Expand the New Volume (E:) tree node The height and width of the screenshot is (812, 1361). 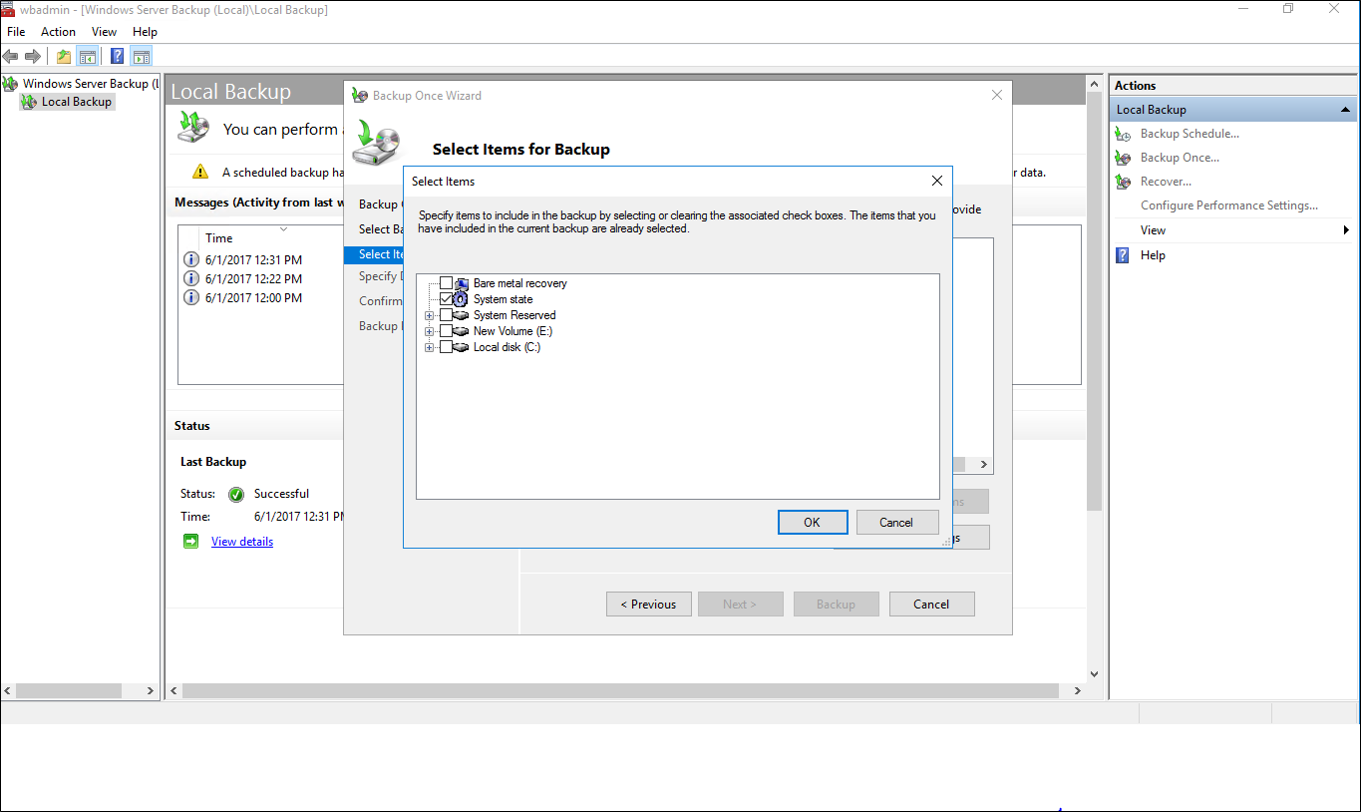tap(430, 332)
